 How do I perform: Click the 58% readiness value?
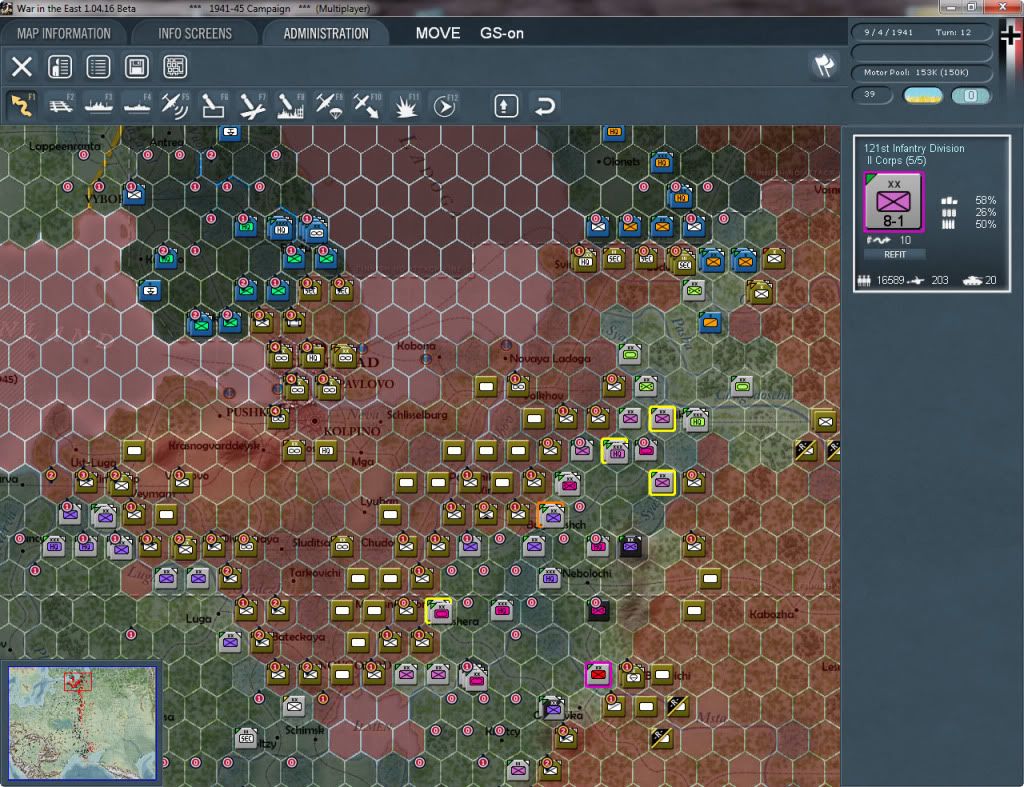tap(985, 200)
